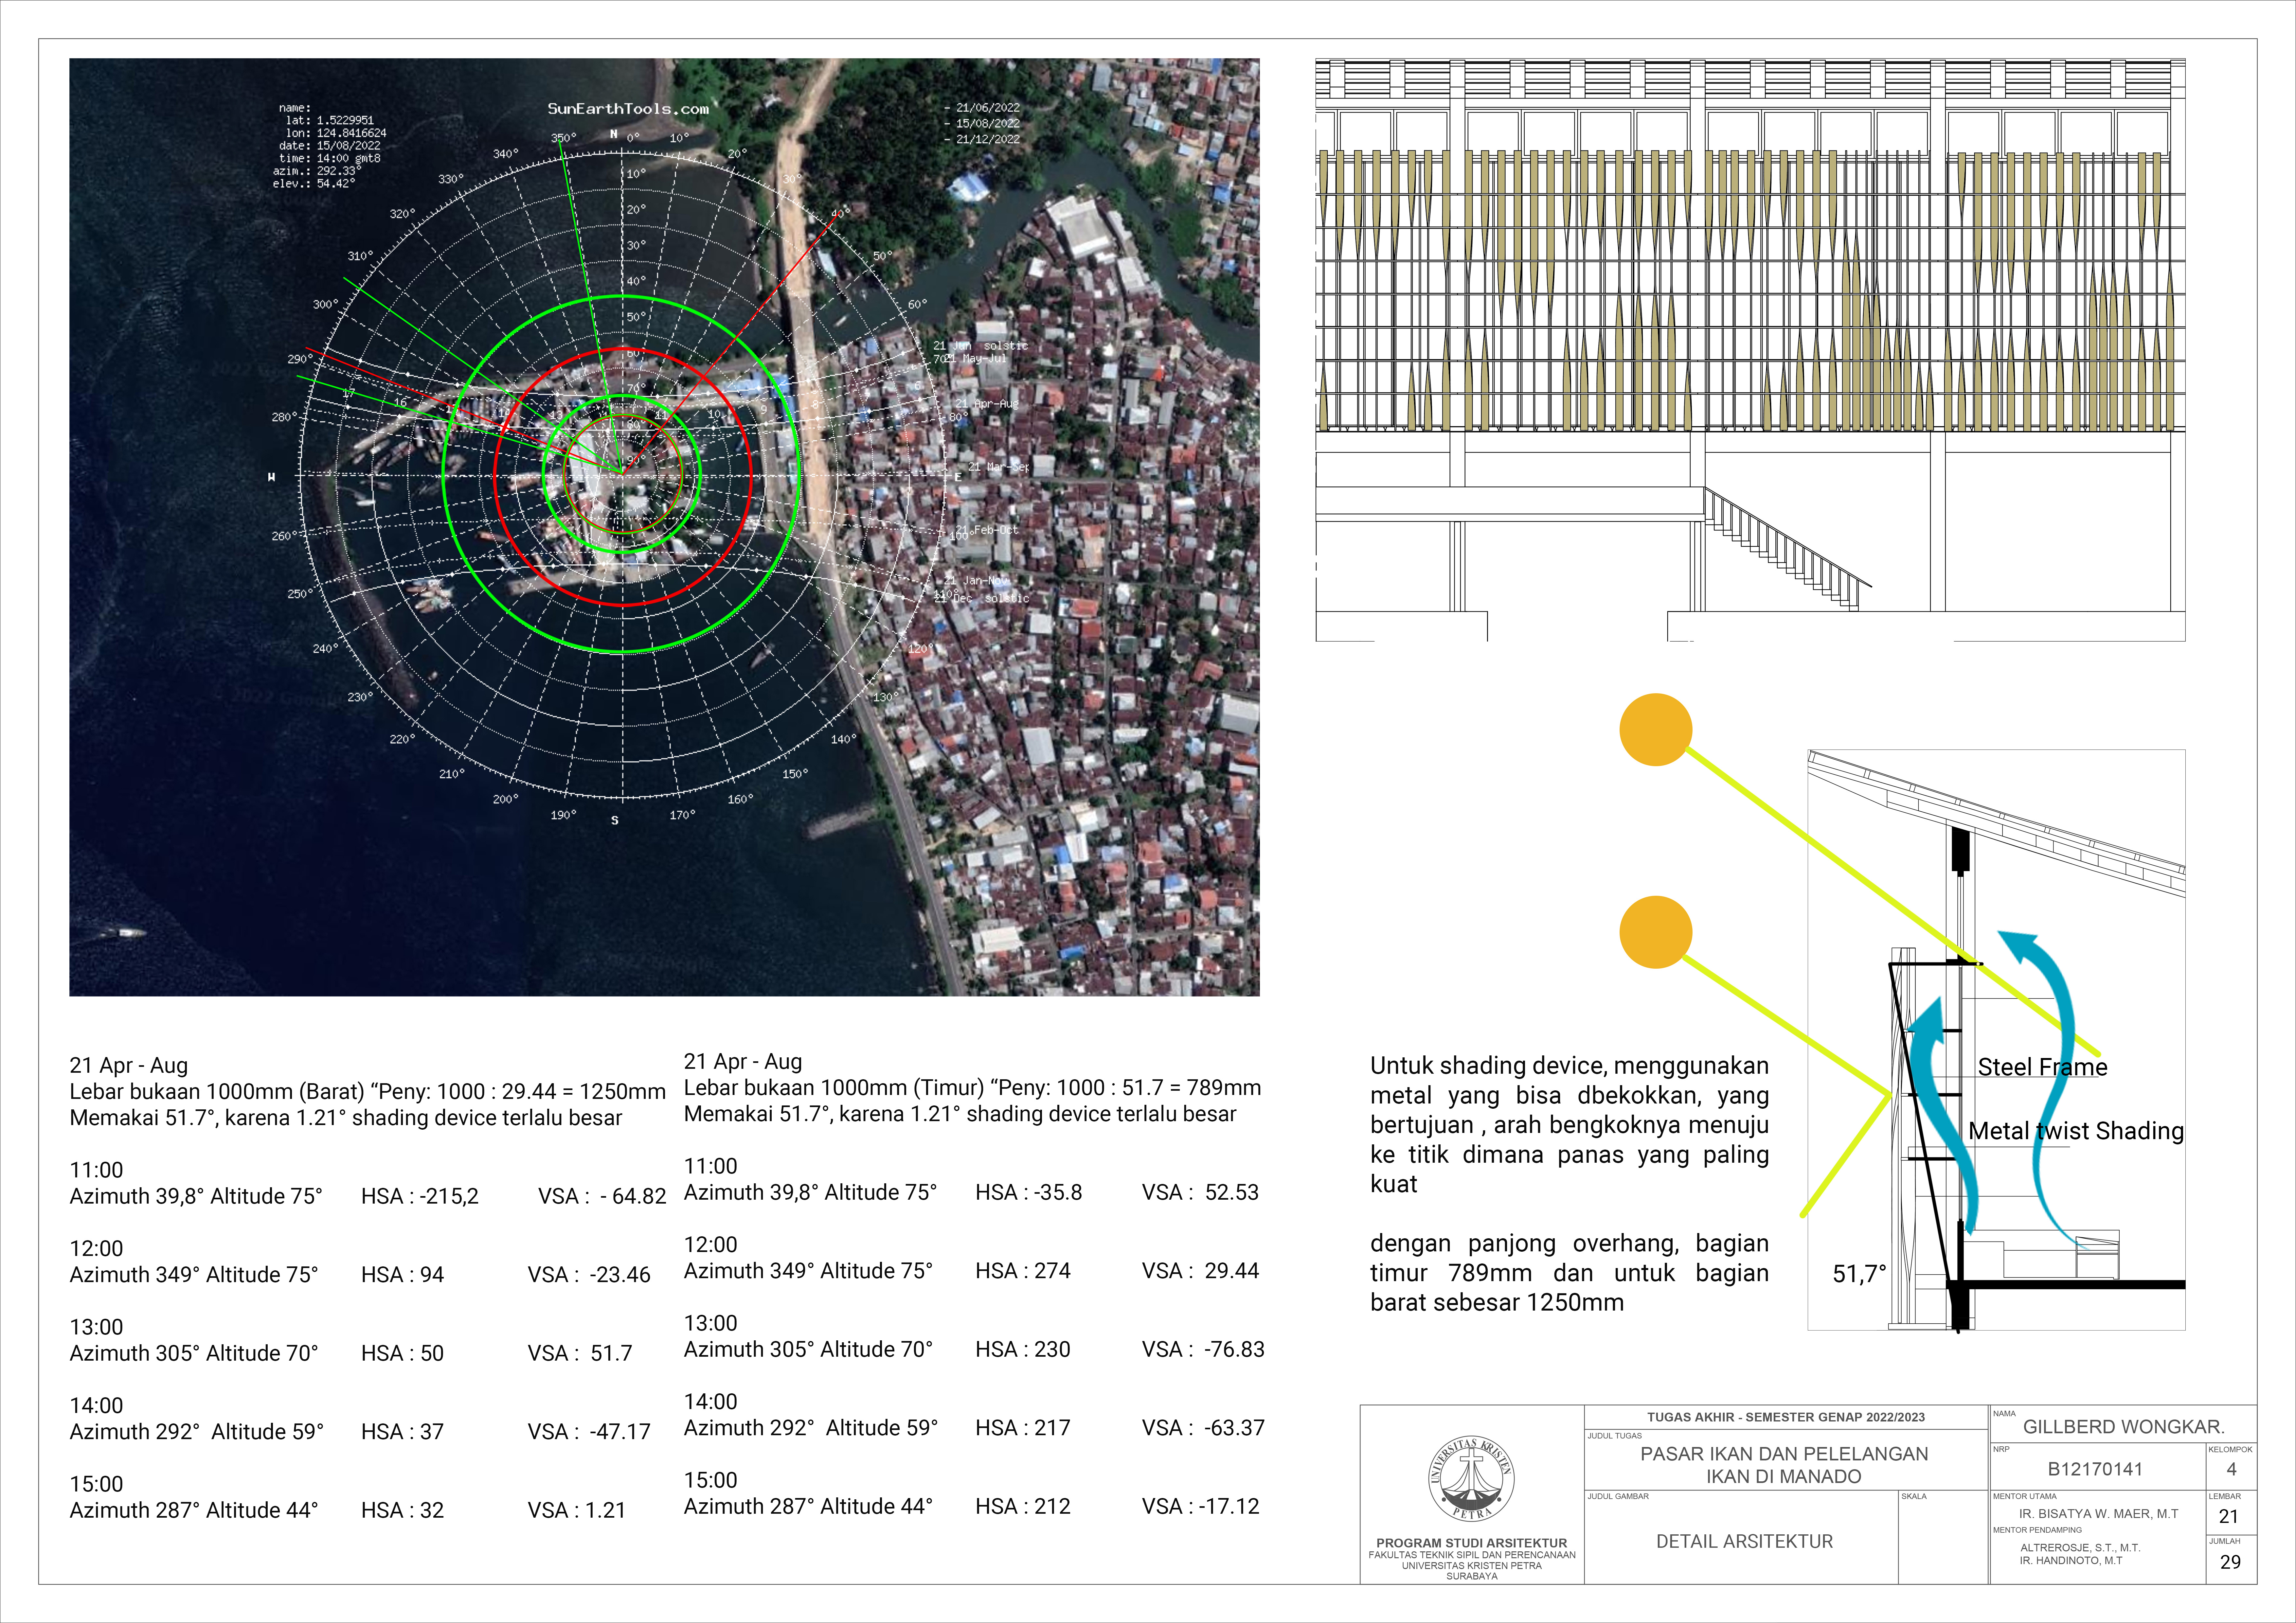Click the lower orange sun circle
Screen dimensions: 2296x1623
[x=1656, y=932]
